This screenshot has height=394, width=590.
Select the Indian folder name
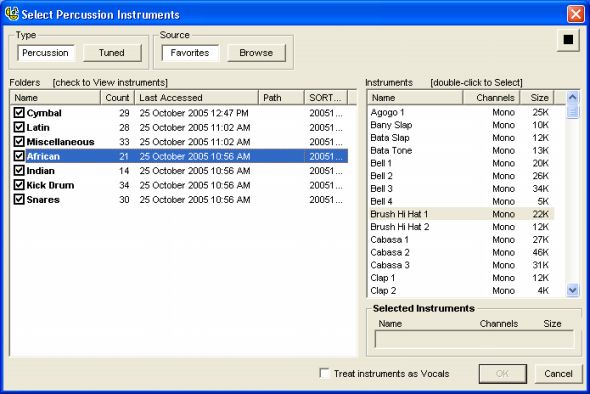tap(41, 170)
